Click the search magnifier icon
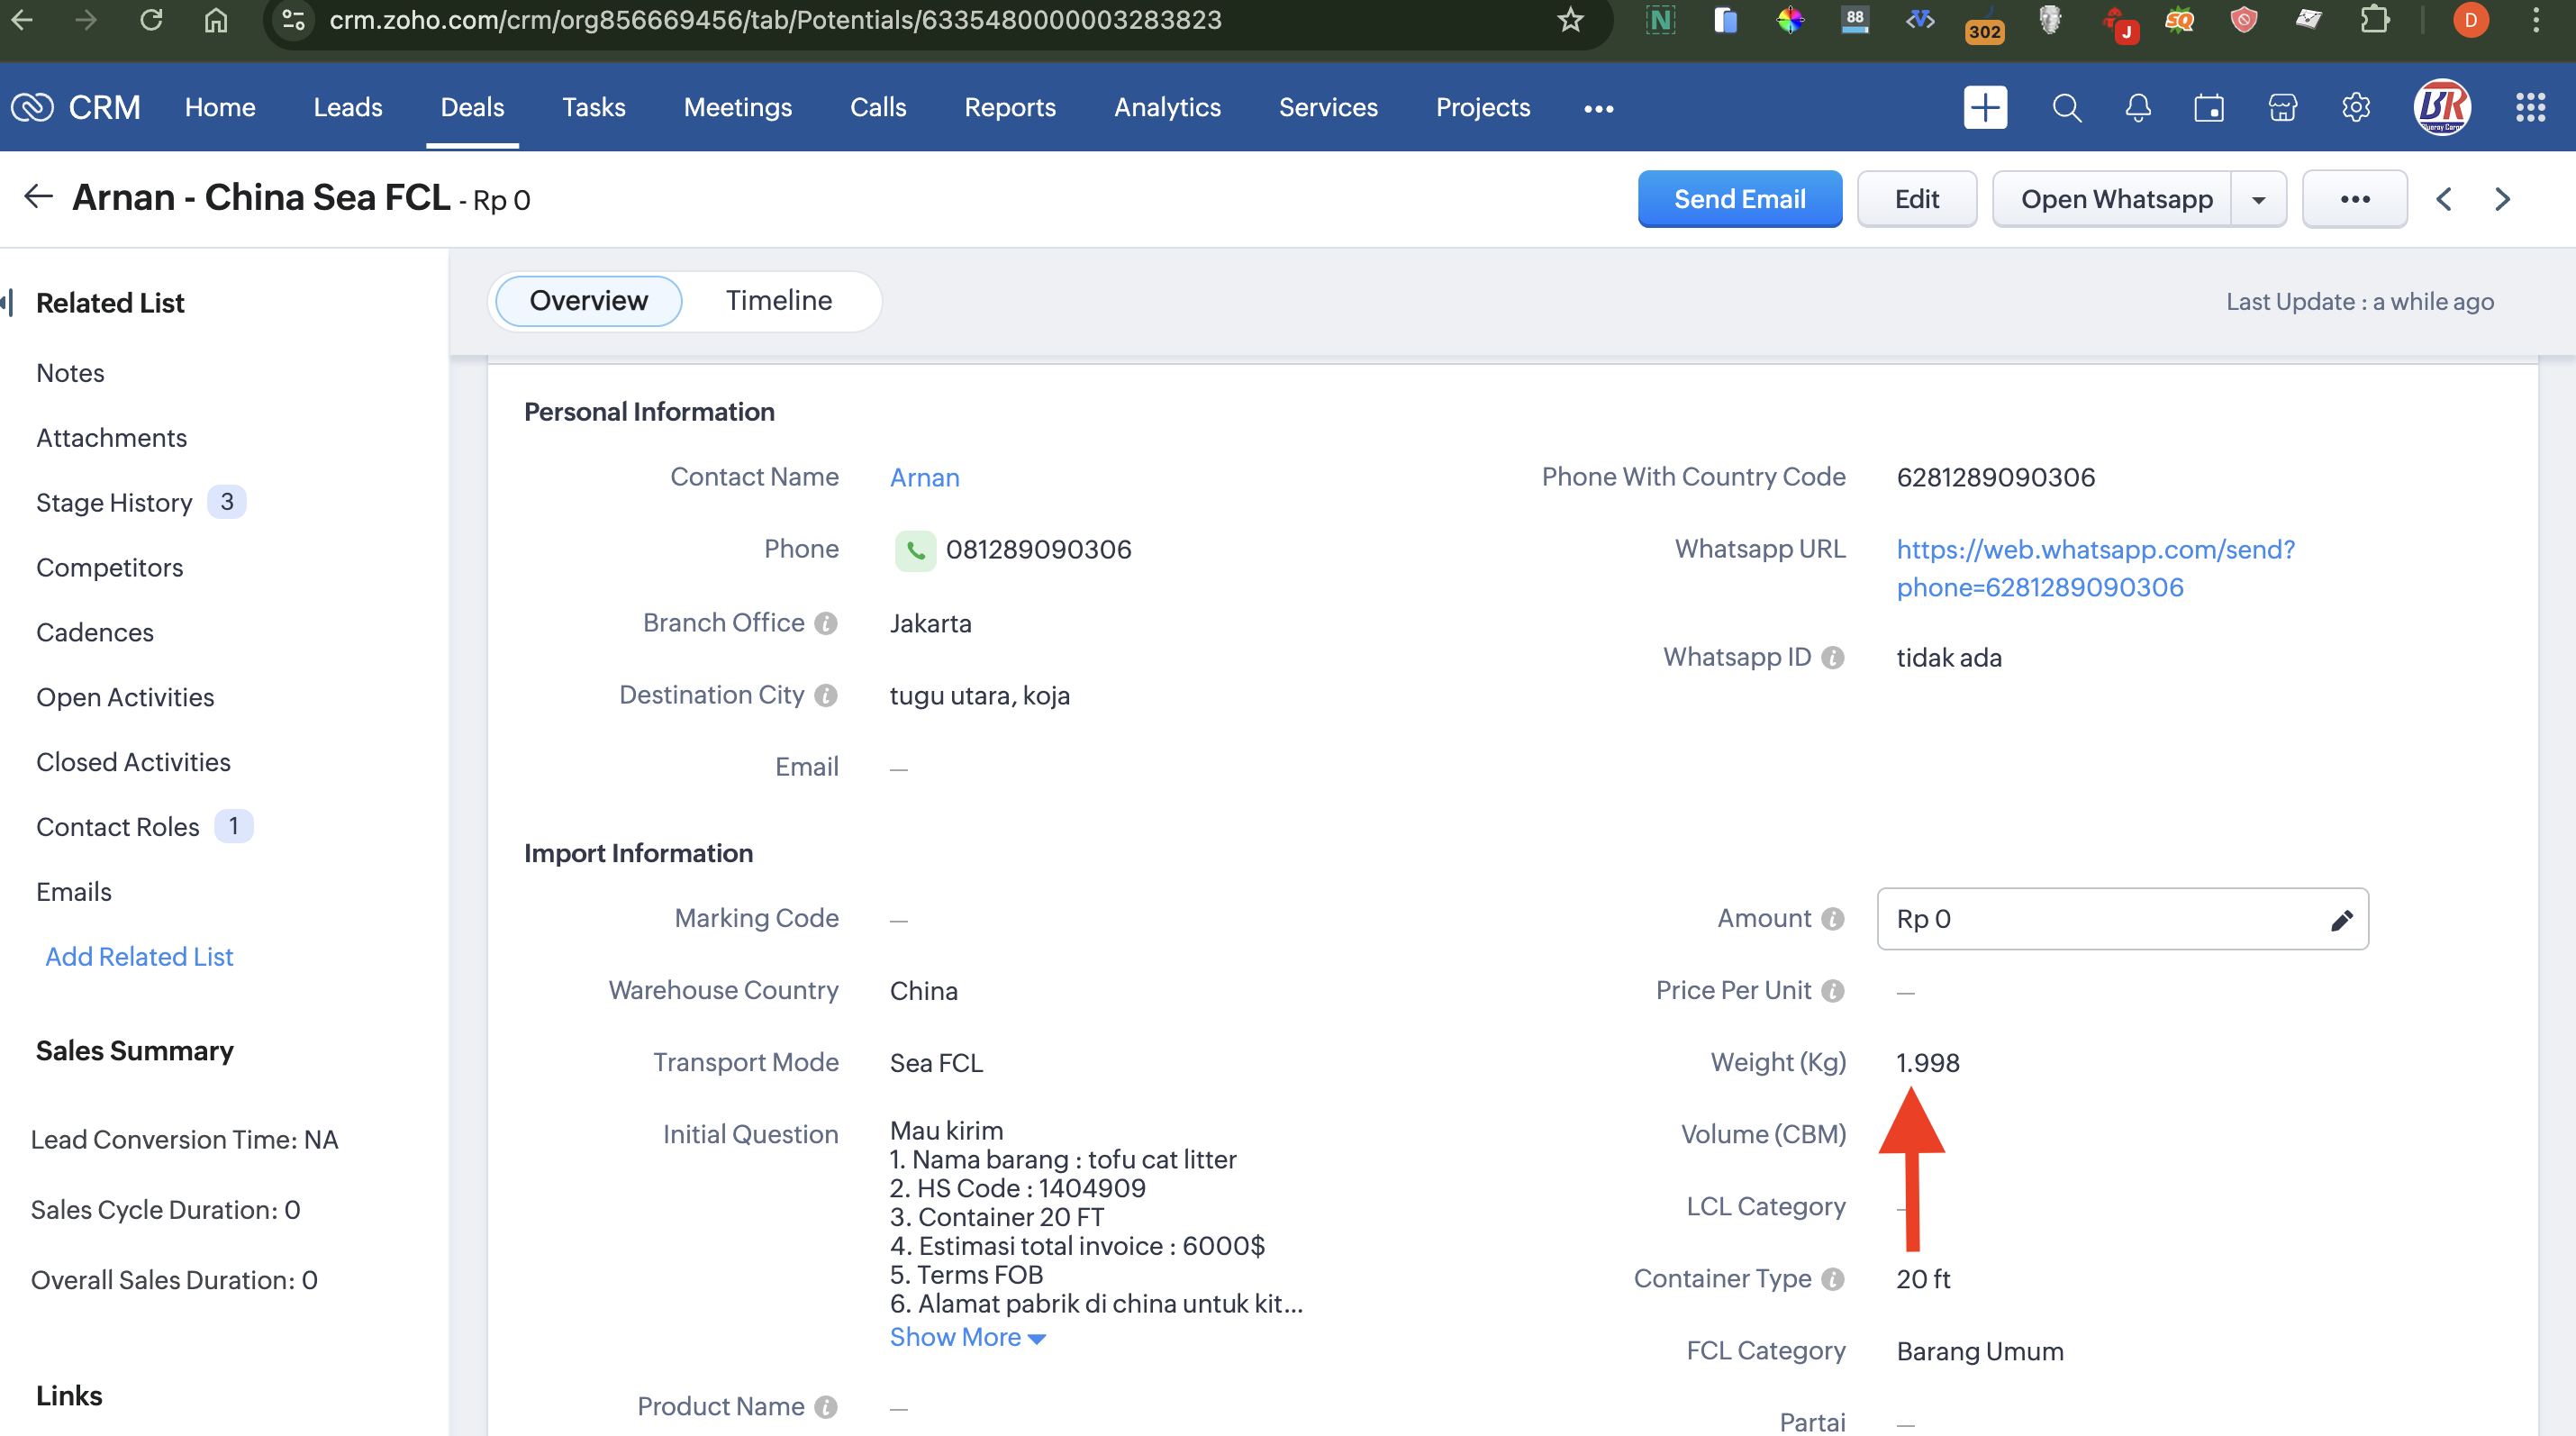The height and width of the screenshot is (1436, 2576). coord(2066,107)
